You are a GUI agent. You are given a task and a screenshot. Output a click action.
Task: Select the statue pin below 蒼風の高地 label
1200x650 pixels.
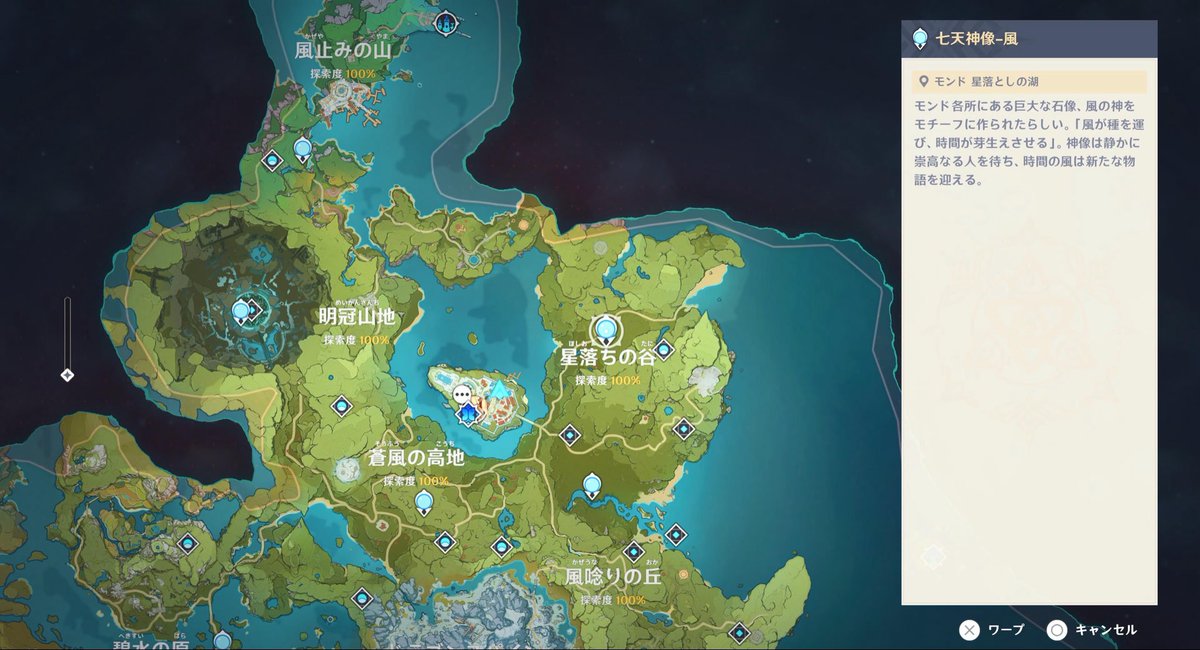(x=424, y=502)
